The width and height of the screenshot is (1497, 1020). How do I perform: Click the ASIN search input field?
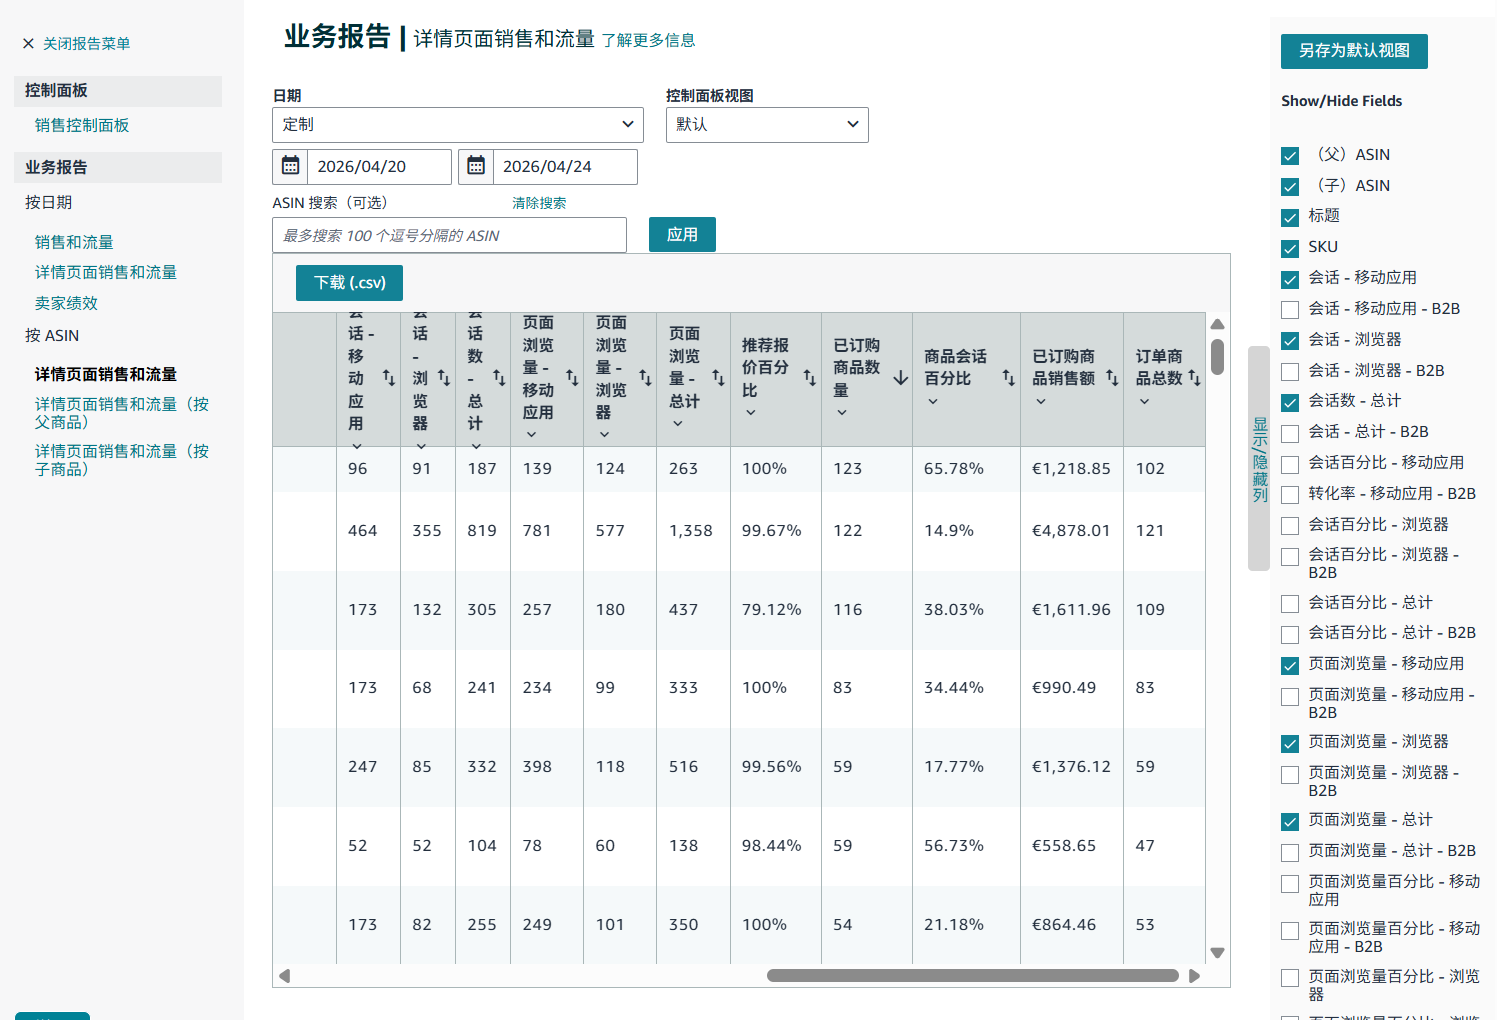(x=449, y=235)
